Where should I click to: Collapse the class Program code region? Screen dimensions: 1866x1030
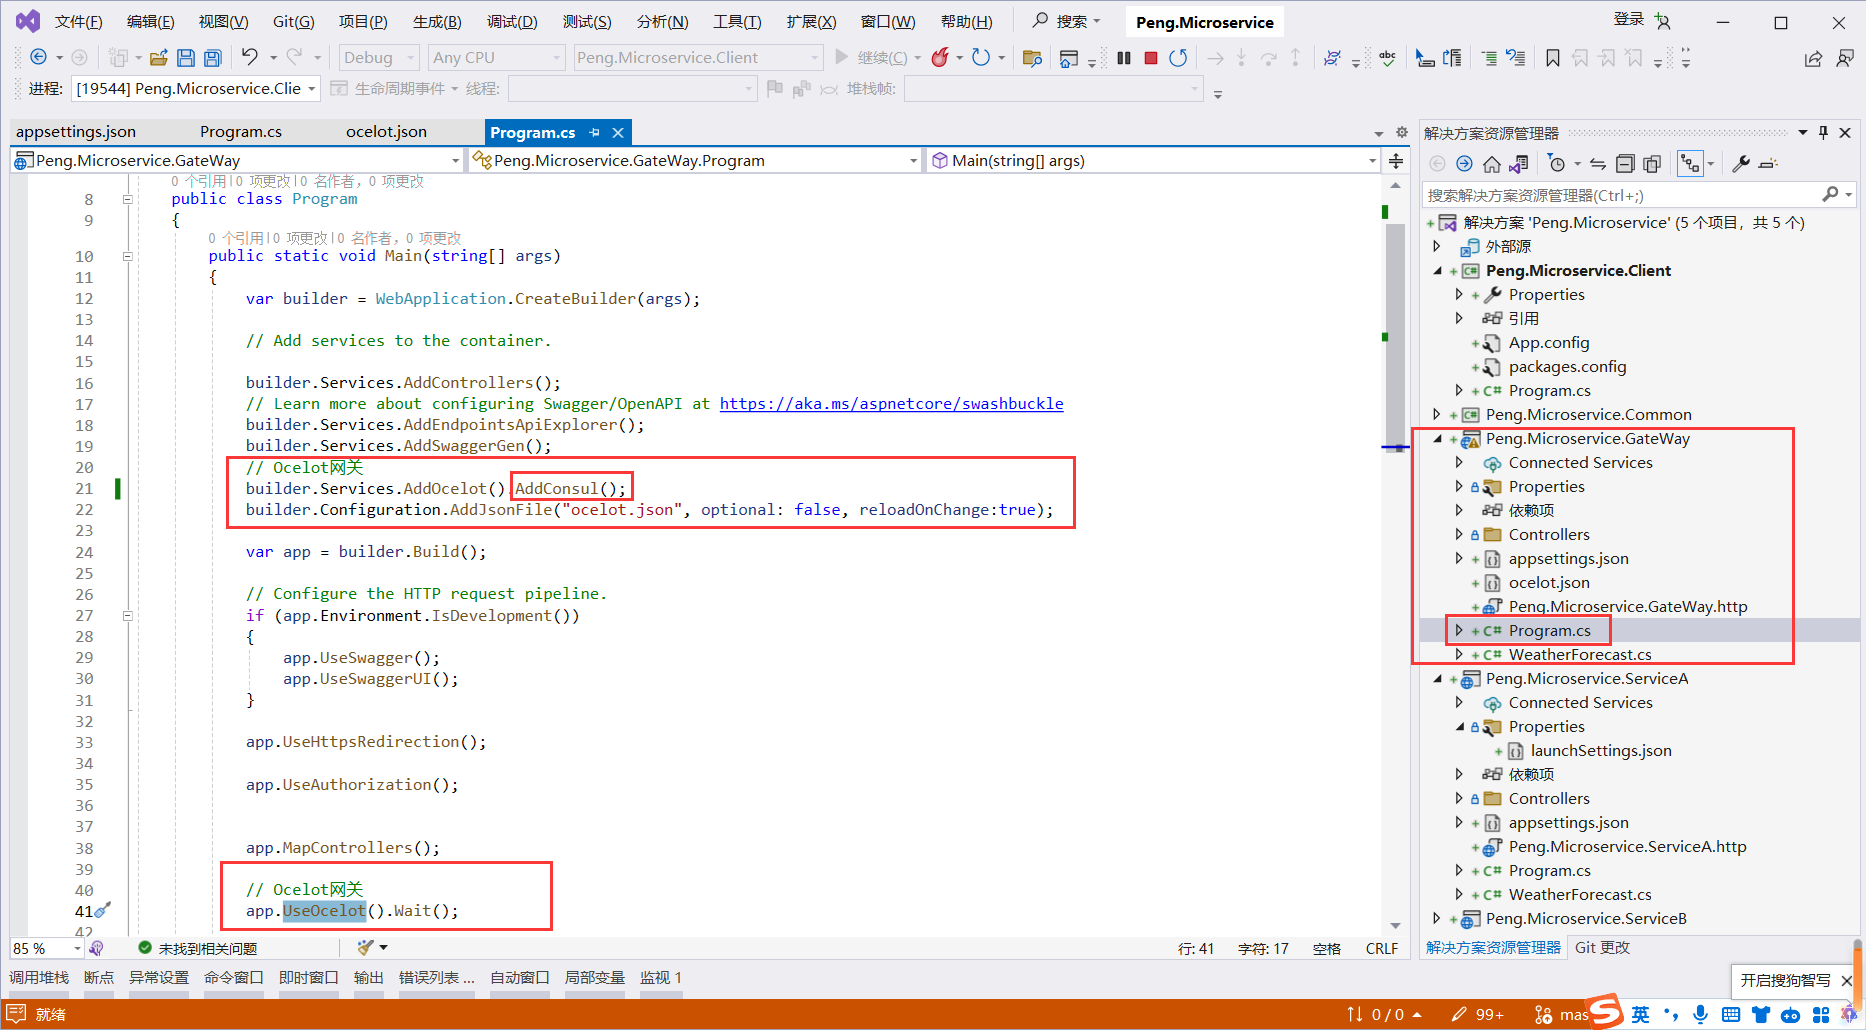coord(127,199)
